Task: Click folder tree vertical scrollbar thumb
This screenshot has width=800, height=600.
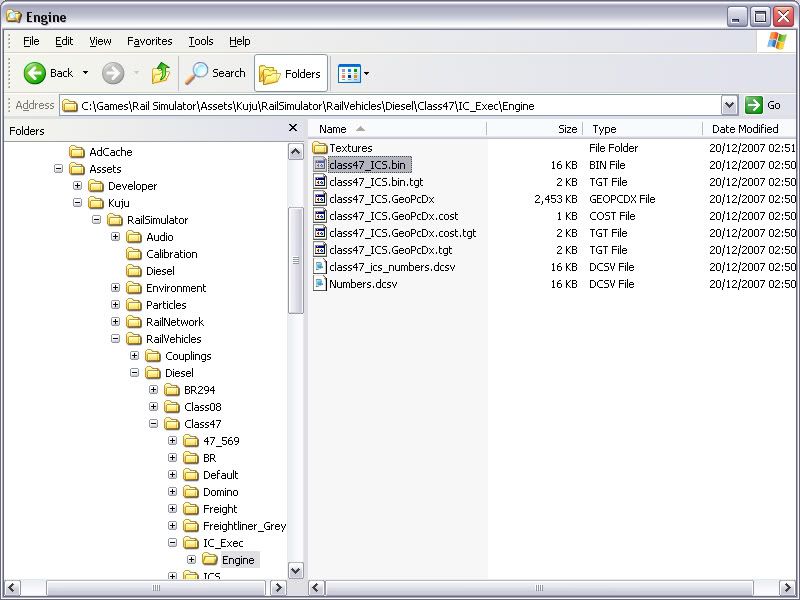Action: pyautogui.click(x=295, y=260)
